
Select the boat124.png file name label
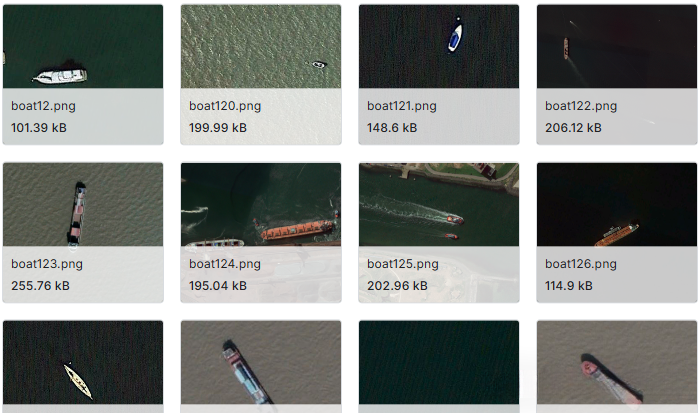[x=225, y=264]
